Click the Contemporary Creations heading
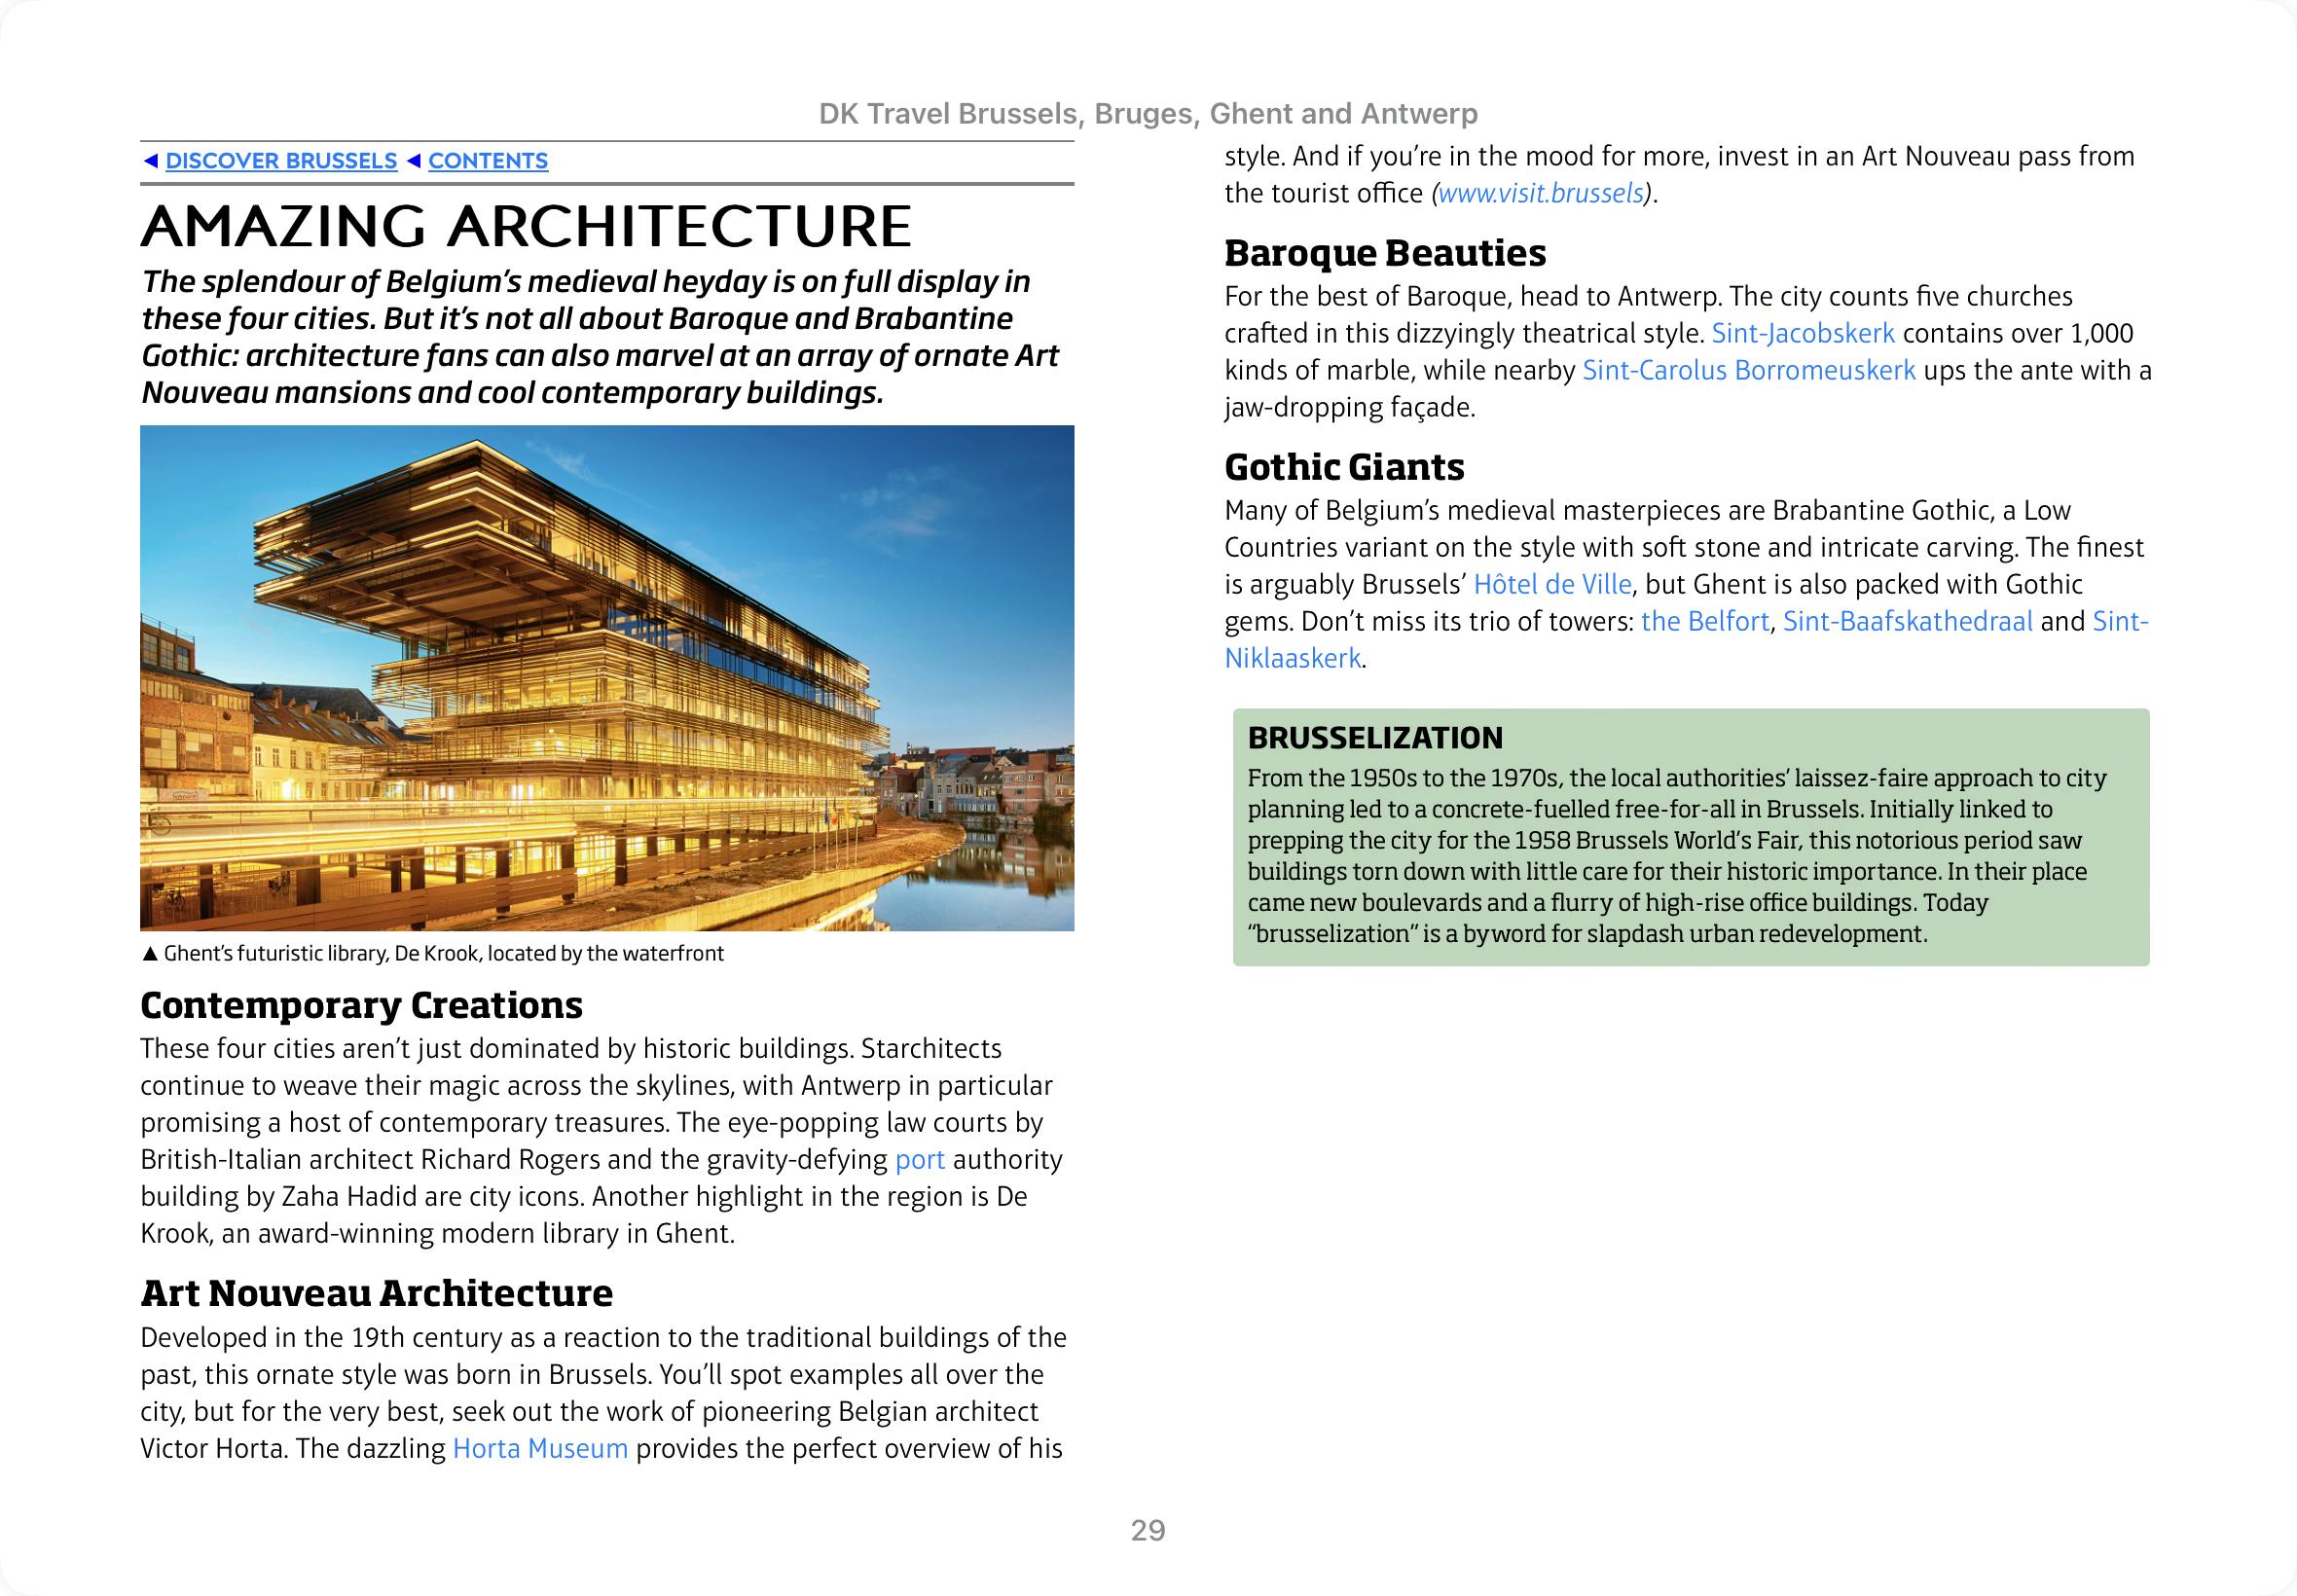The height and width of the screenshot is (1596, 2297). coord(361,1005)
